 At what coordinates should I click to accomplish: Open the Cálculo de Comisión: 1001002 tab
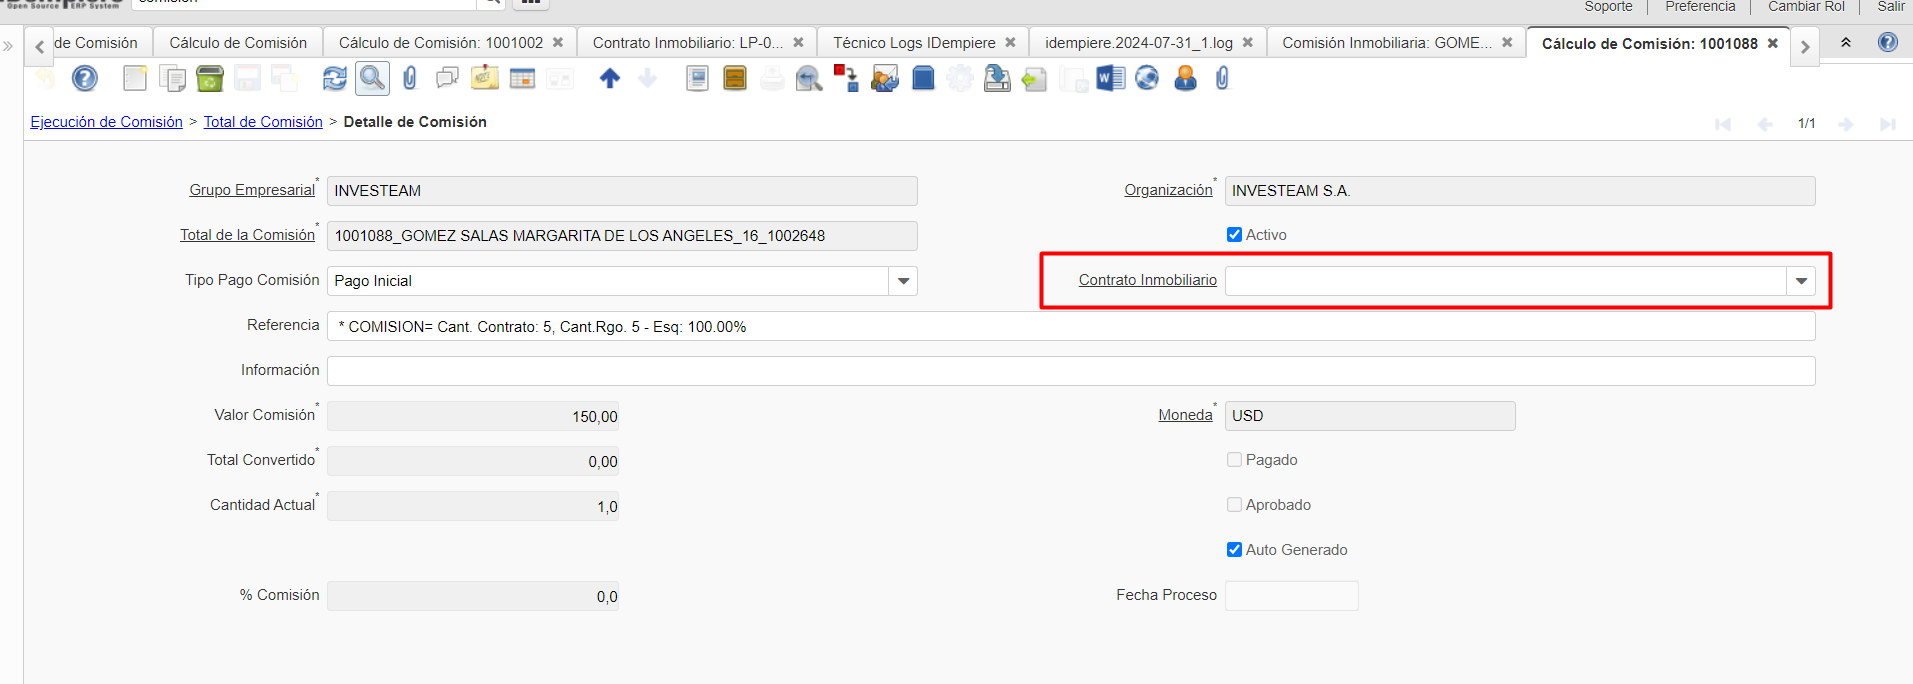[x=440, y=43]
